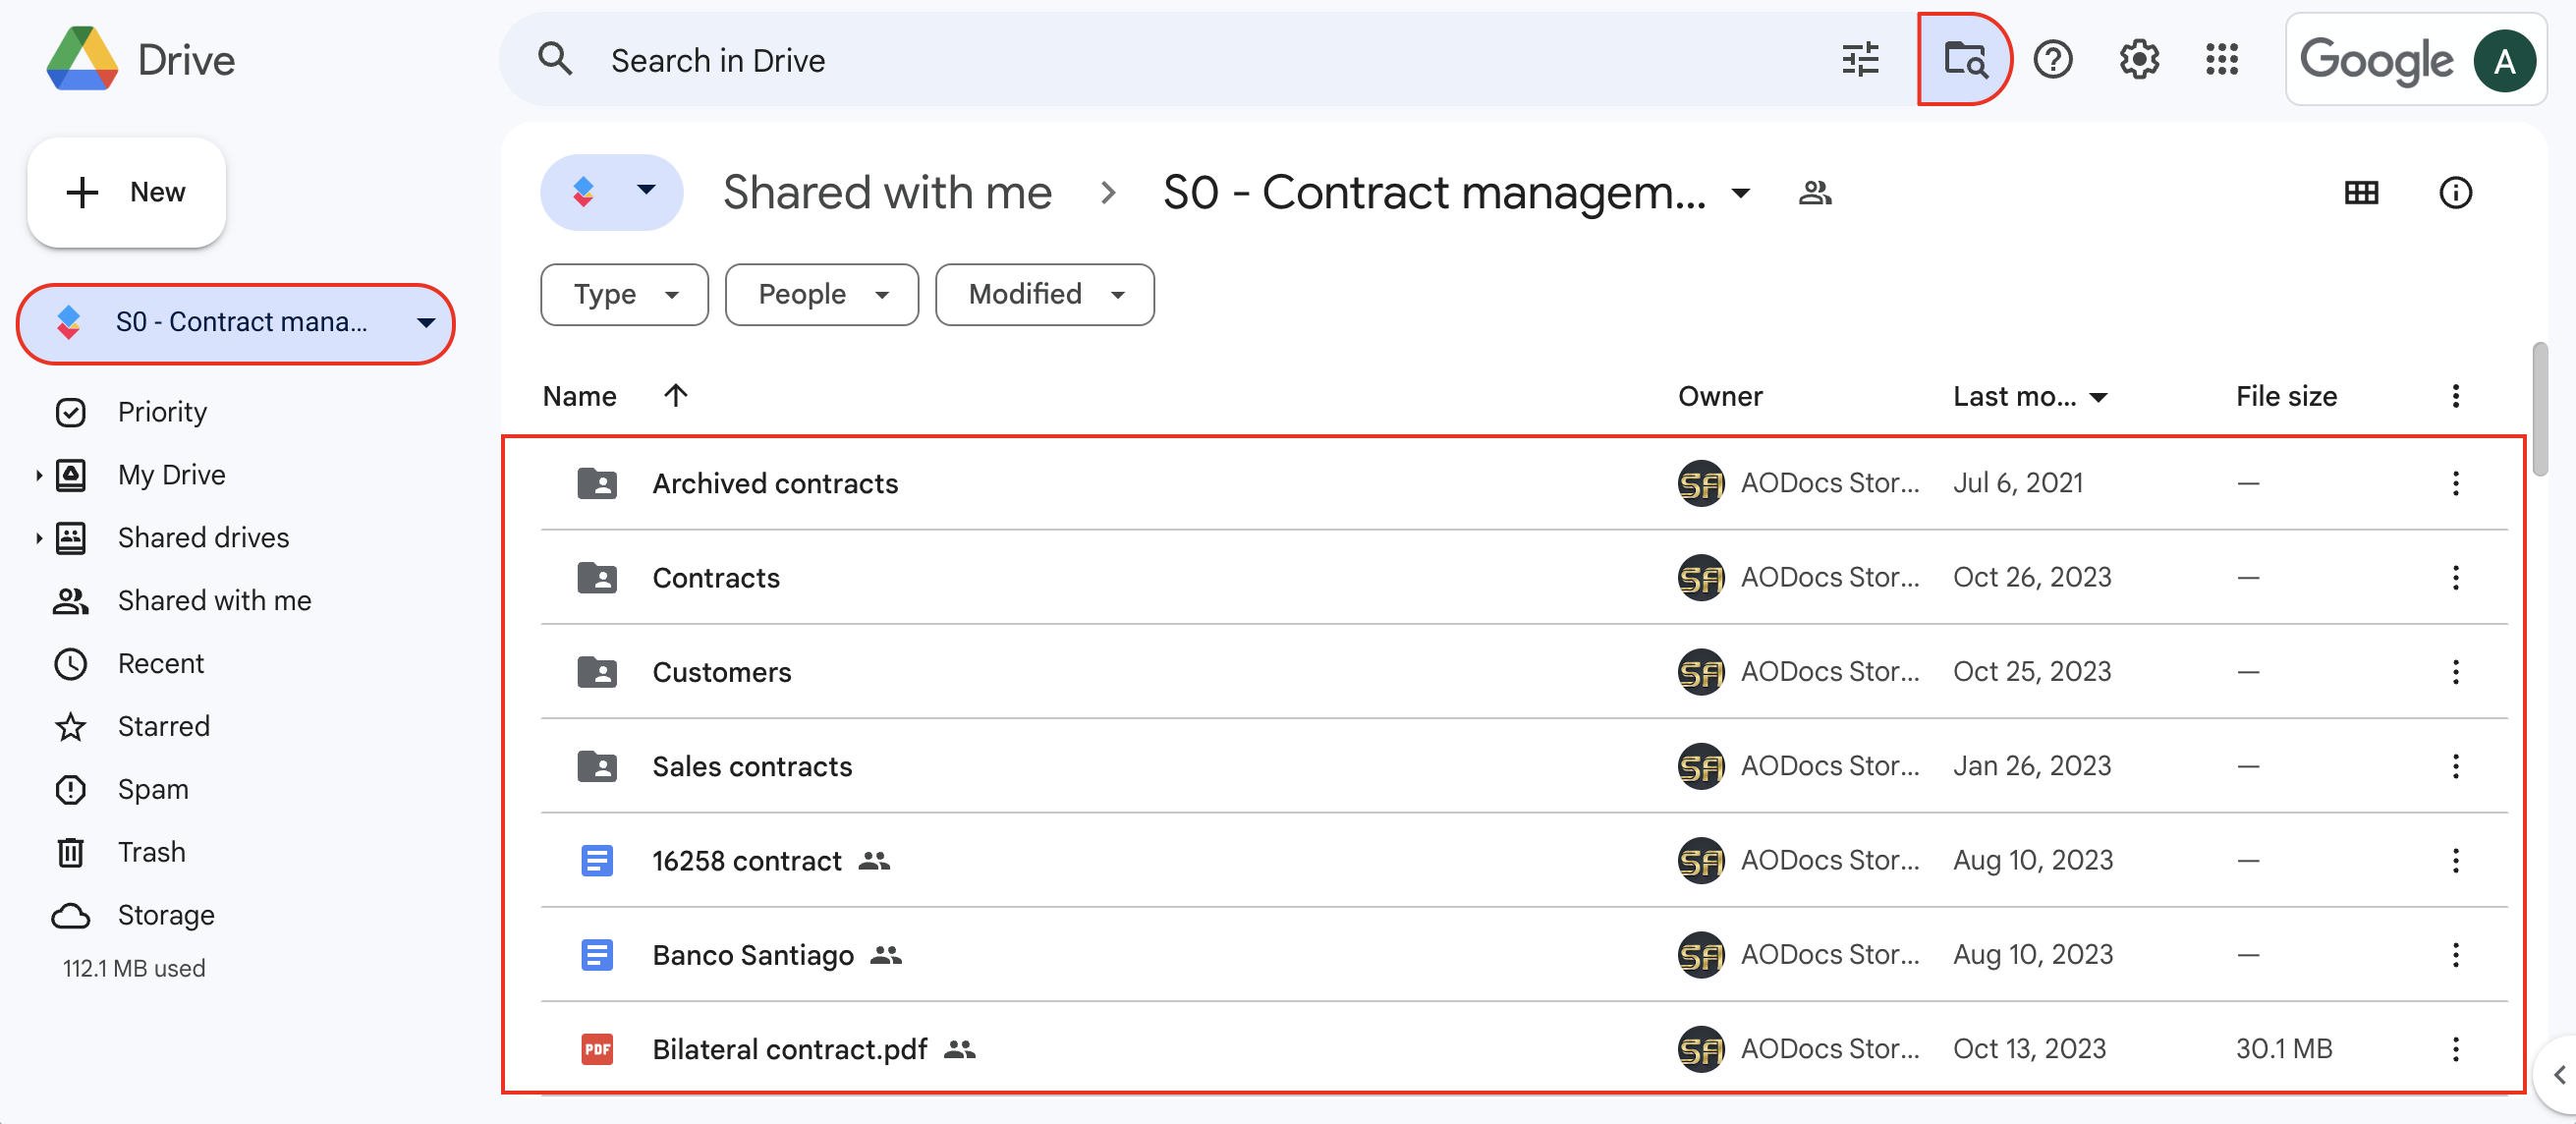
Task: Open the People filter dropdown
Action: pyautogui.click(x=821, y=294)
